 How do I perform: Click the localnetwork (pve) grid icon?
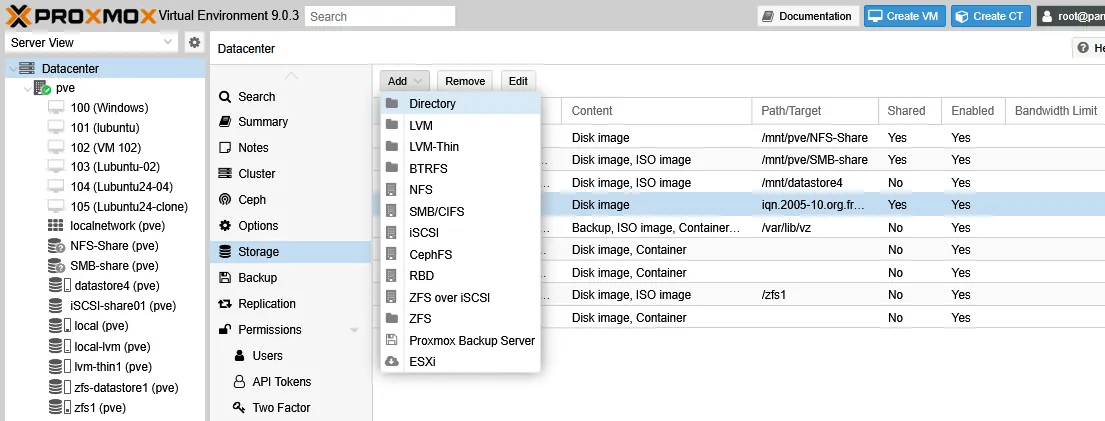pos(56,226)
